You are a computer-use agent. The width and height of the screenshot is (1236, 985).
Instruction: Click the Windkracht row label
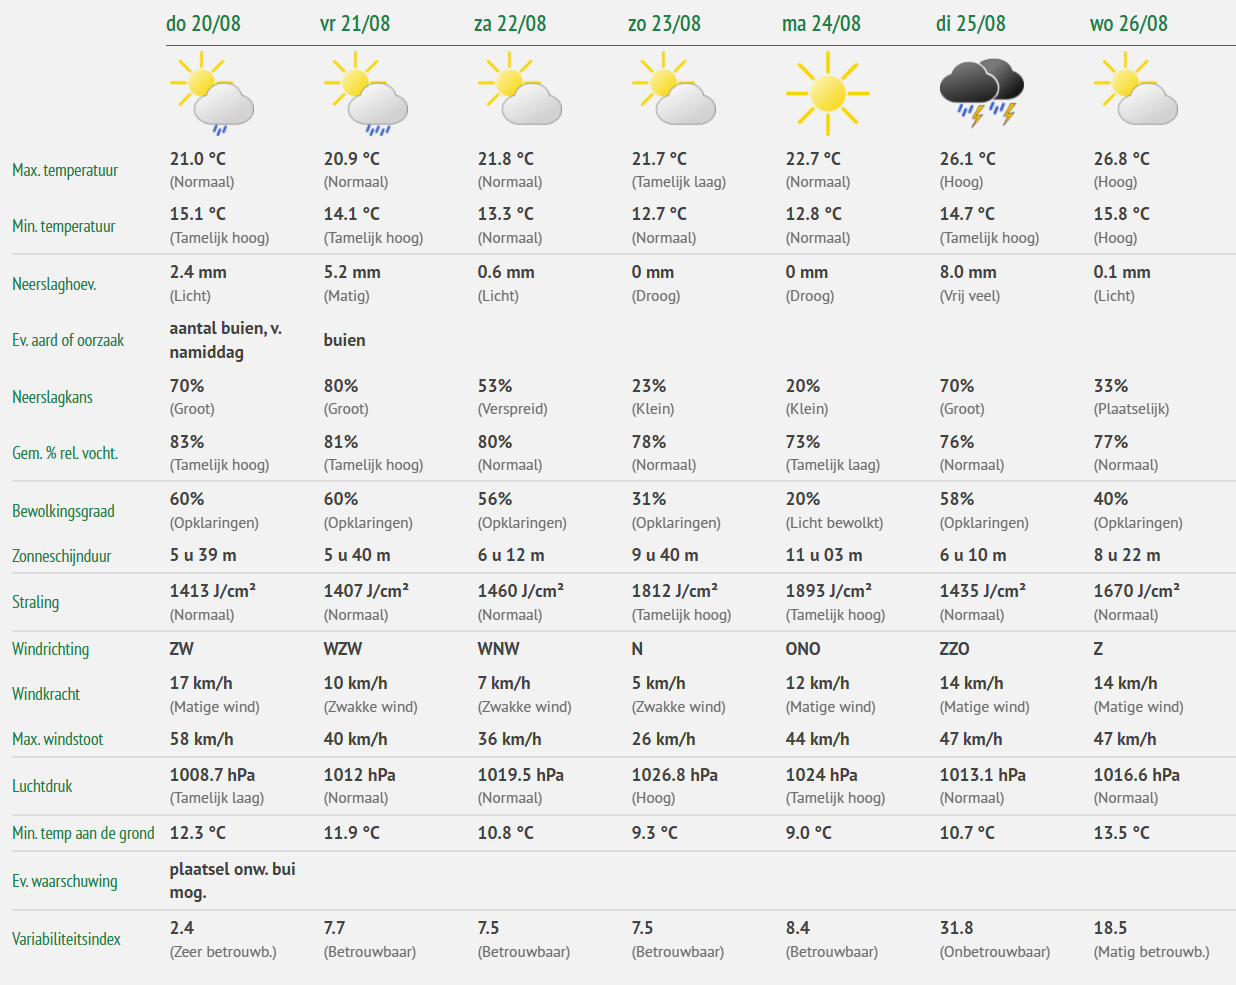click(x=46, y=694)
